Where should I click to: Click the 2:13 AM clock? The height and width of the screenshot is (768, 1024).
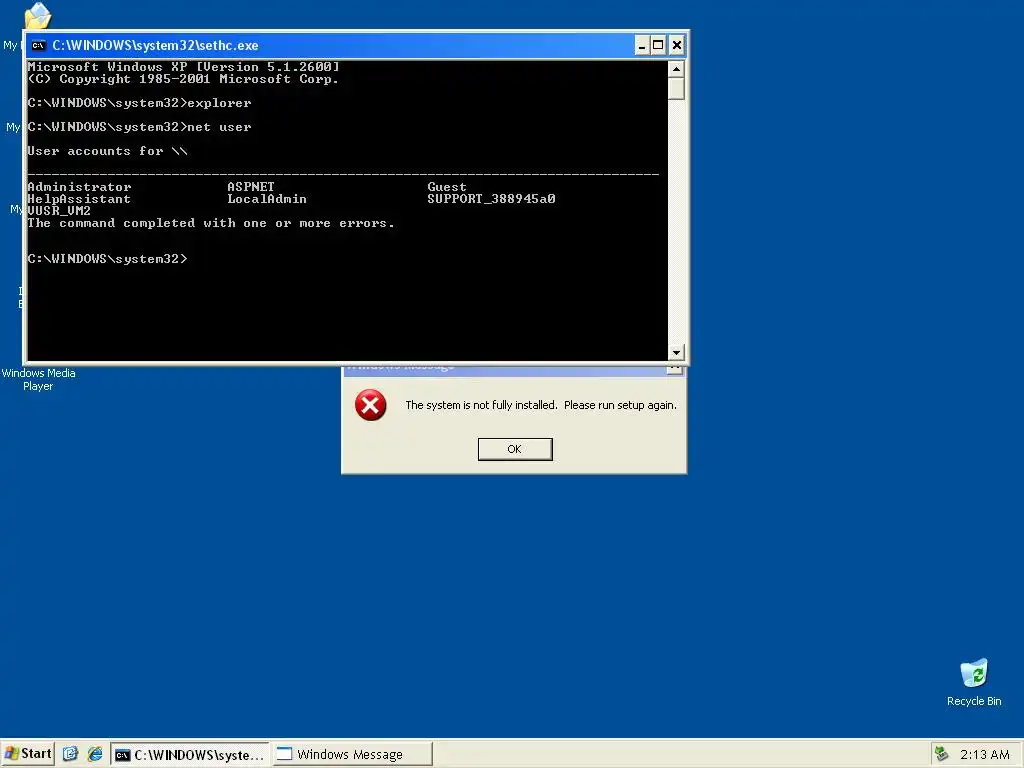(984, 754)
